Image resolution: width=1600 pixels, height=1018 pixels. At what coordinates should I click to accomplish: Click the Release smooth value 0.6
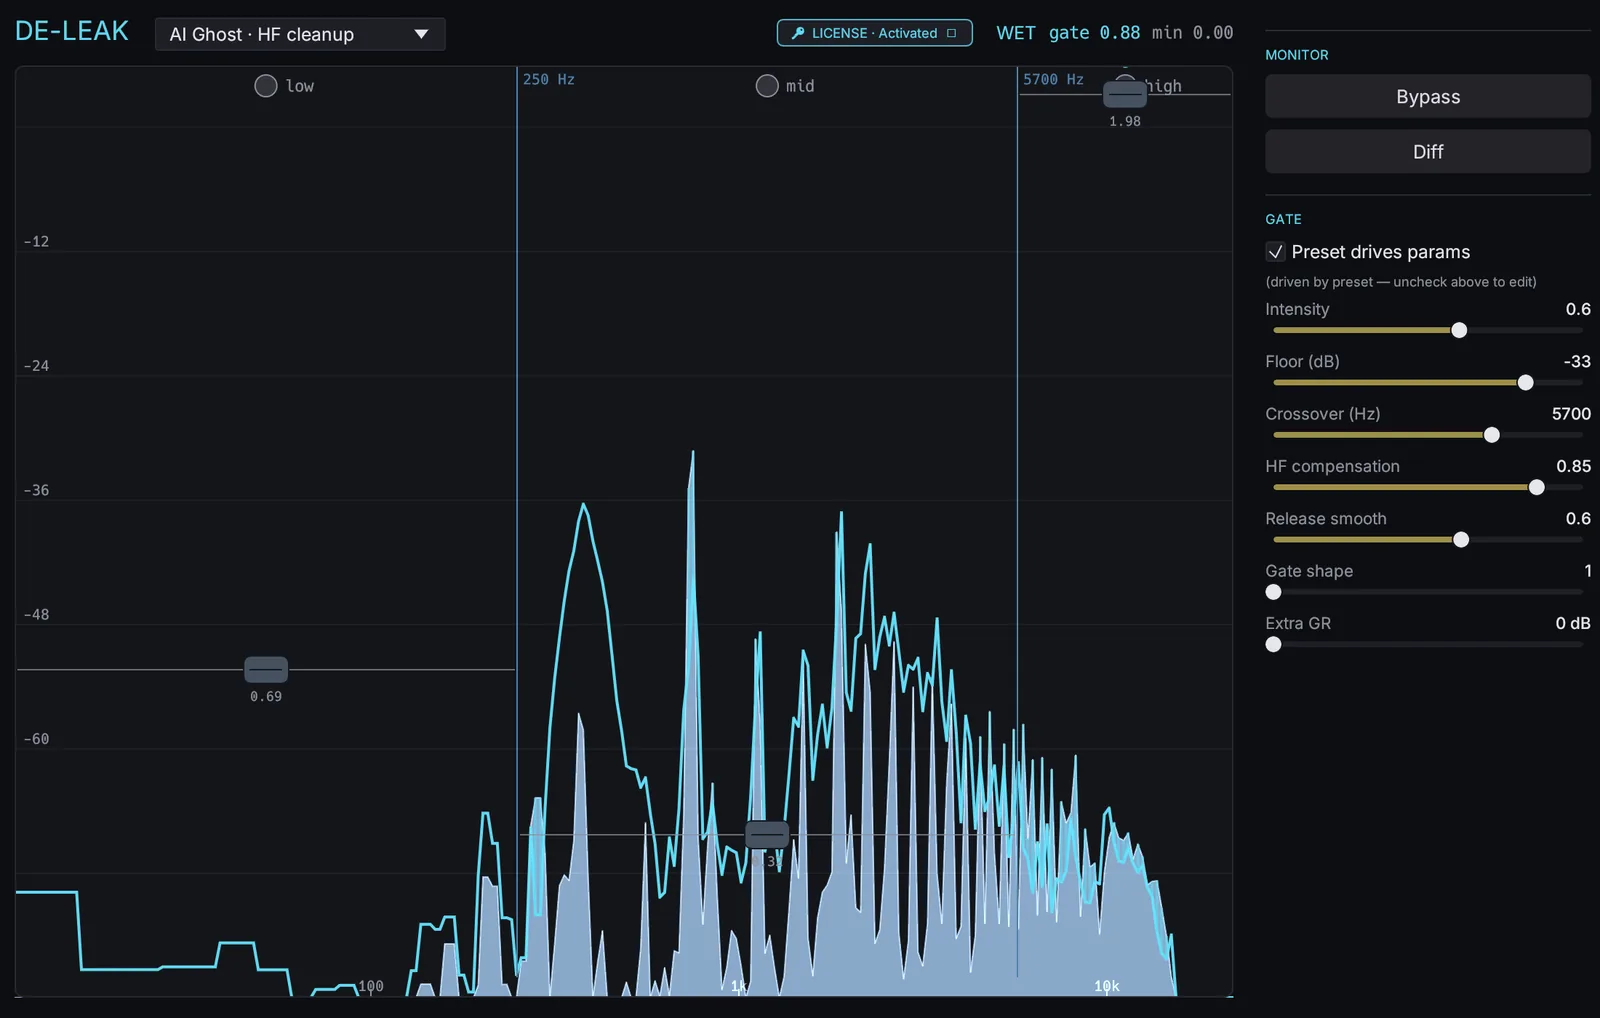(x=1578, y=518)
